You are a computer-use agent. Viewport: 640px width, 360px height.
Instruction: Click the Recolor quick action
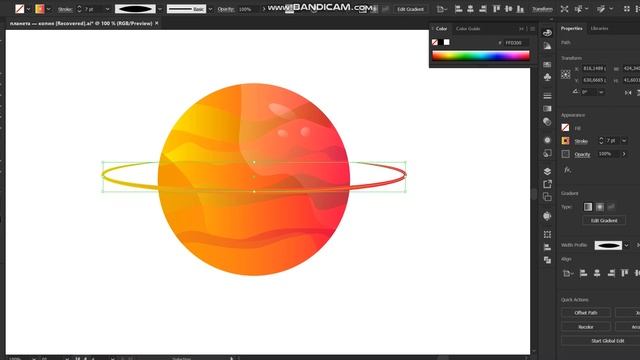click(586, 327)
